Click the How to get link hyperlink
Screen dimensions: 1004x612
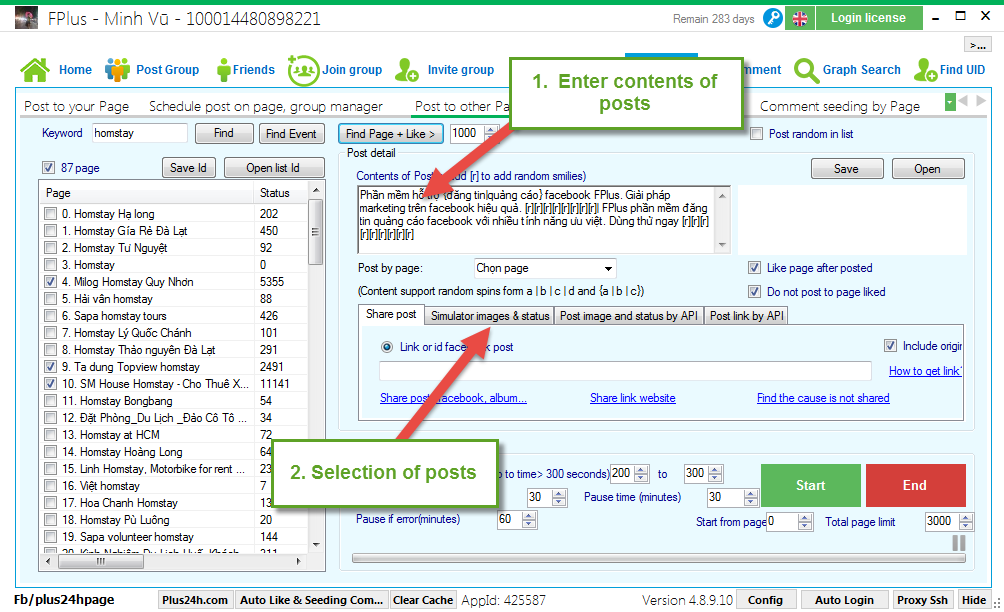coord(925,371)
